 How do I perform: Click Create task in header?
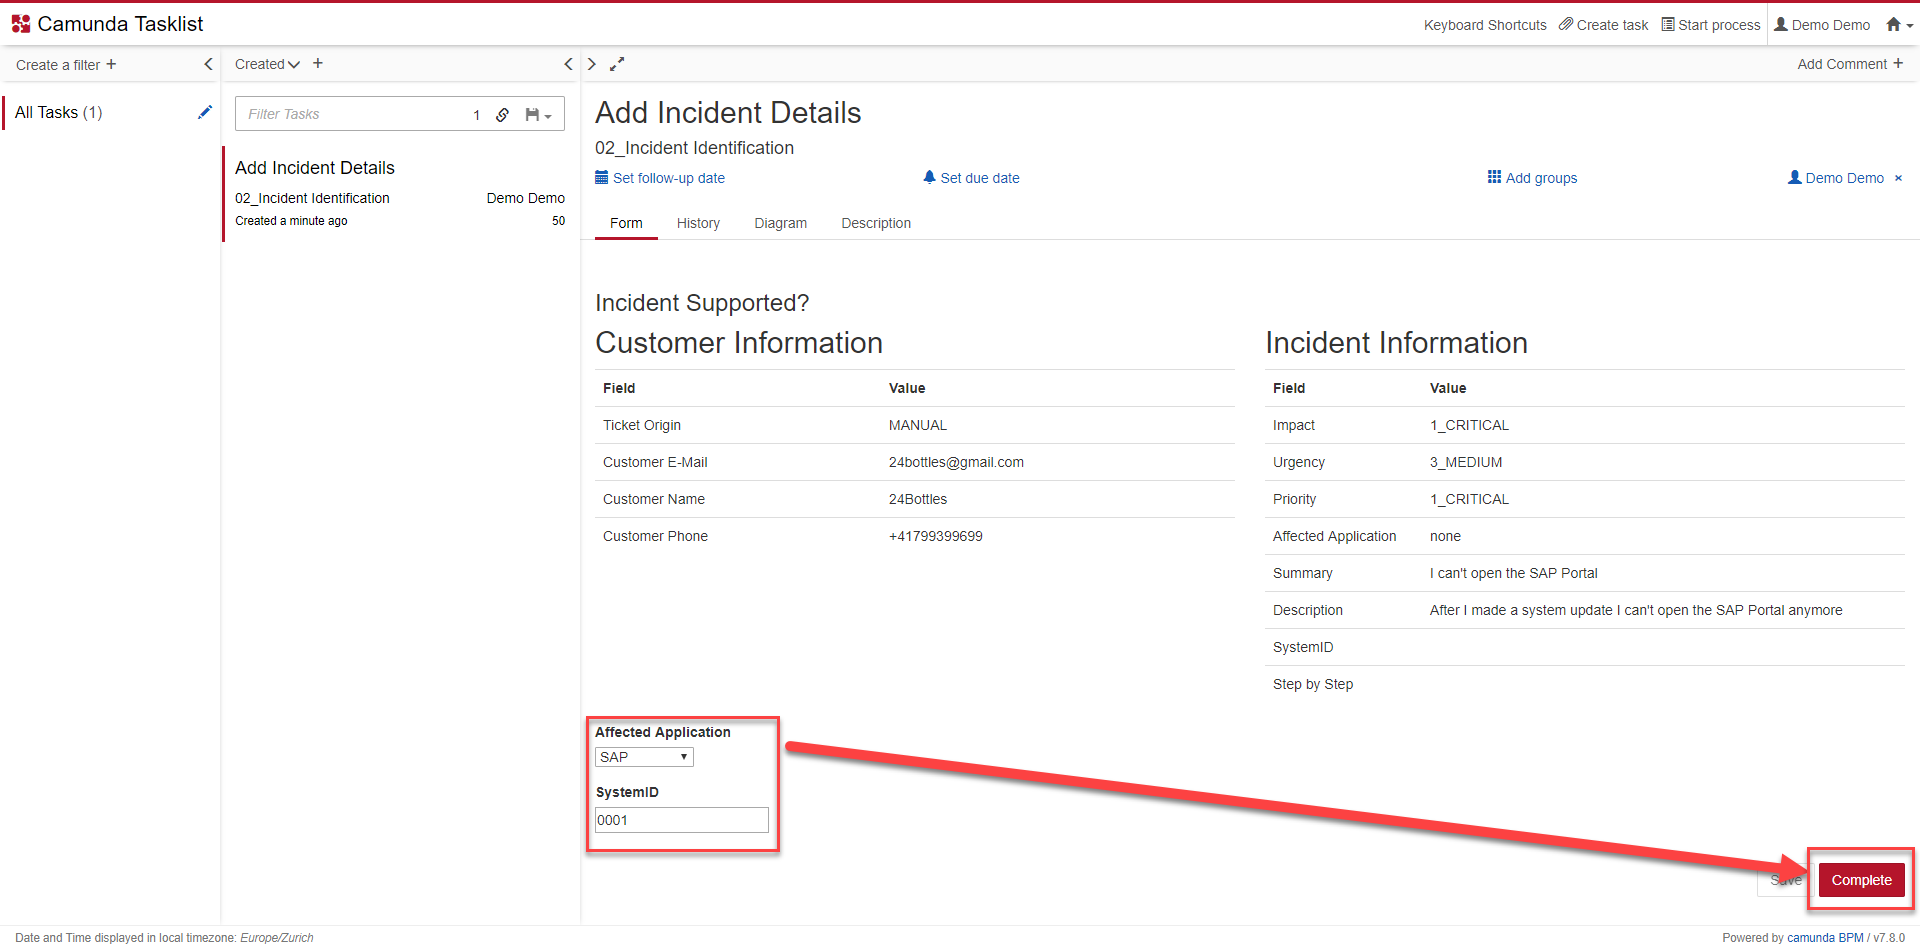[1604, 25]
